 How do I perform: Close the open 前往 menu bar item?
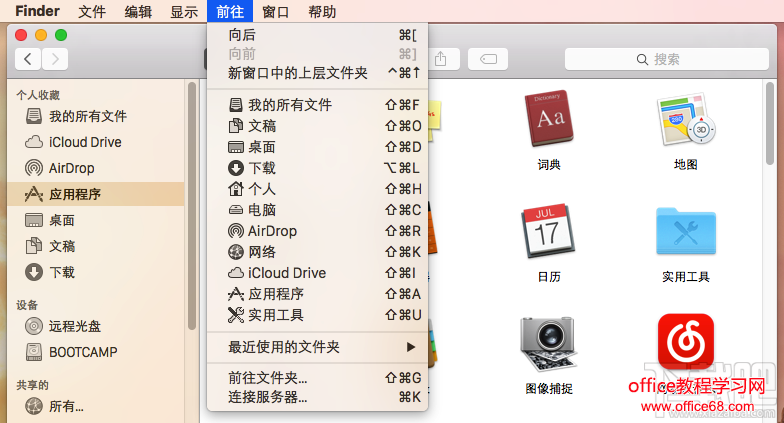pyautogui.click(x=230, y=11)
